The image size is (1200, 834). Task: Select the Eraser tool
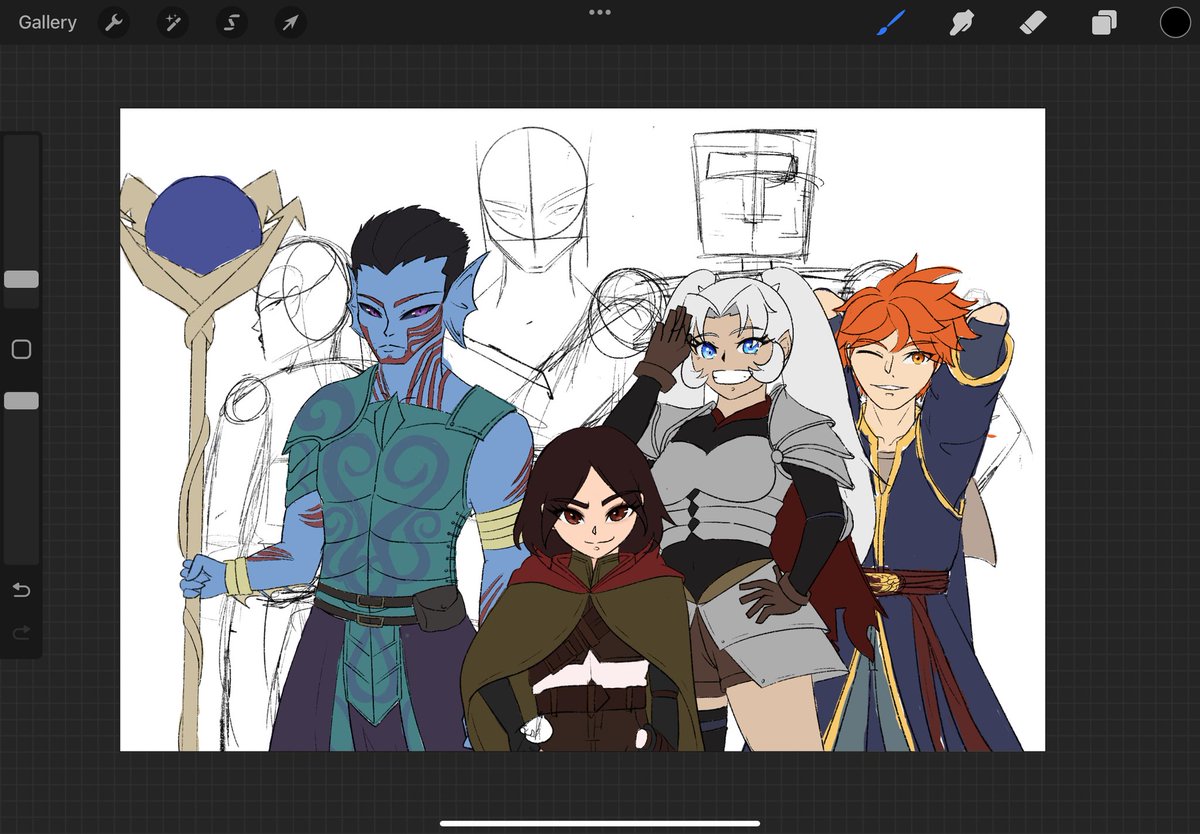click(1033, 22)
